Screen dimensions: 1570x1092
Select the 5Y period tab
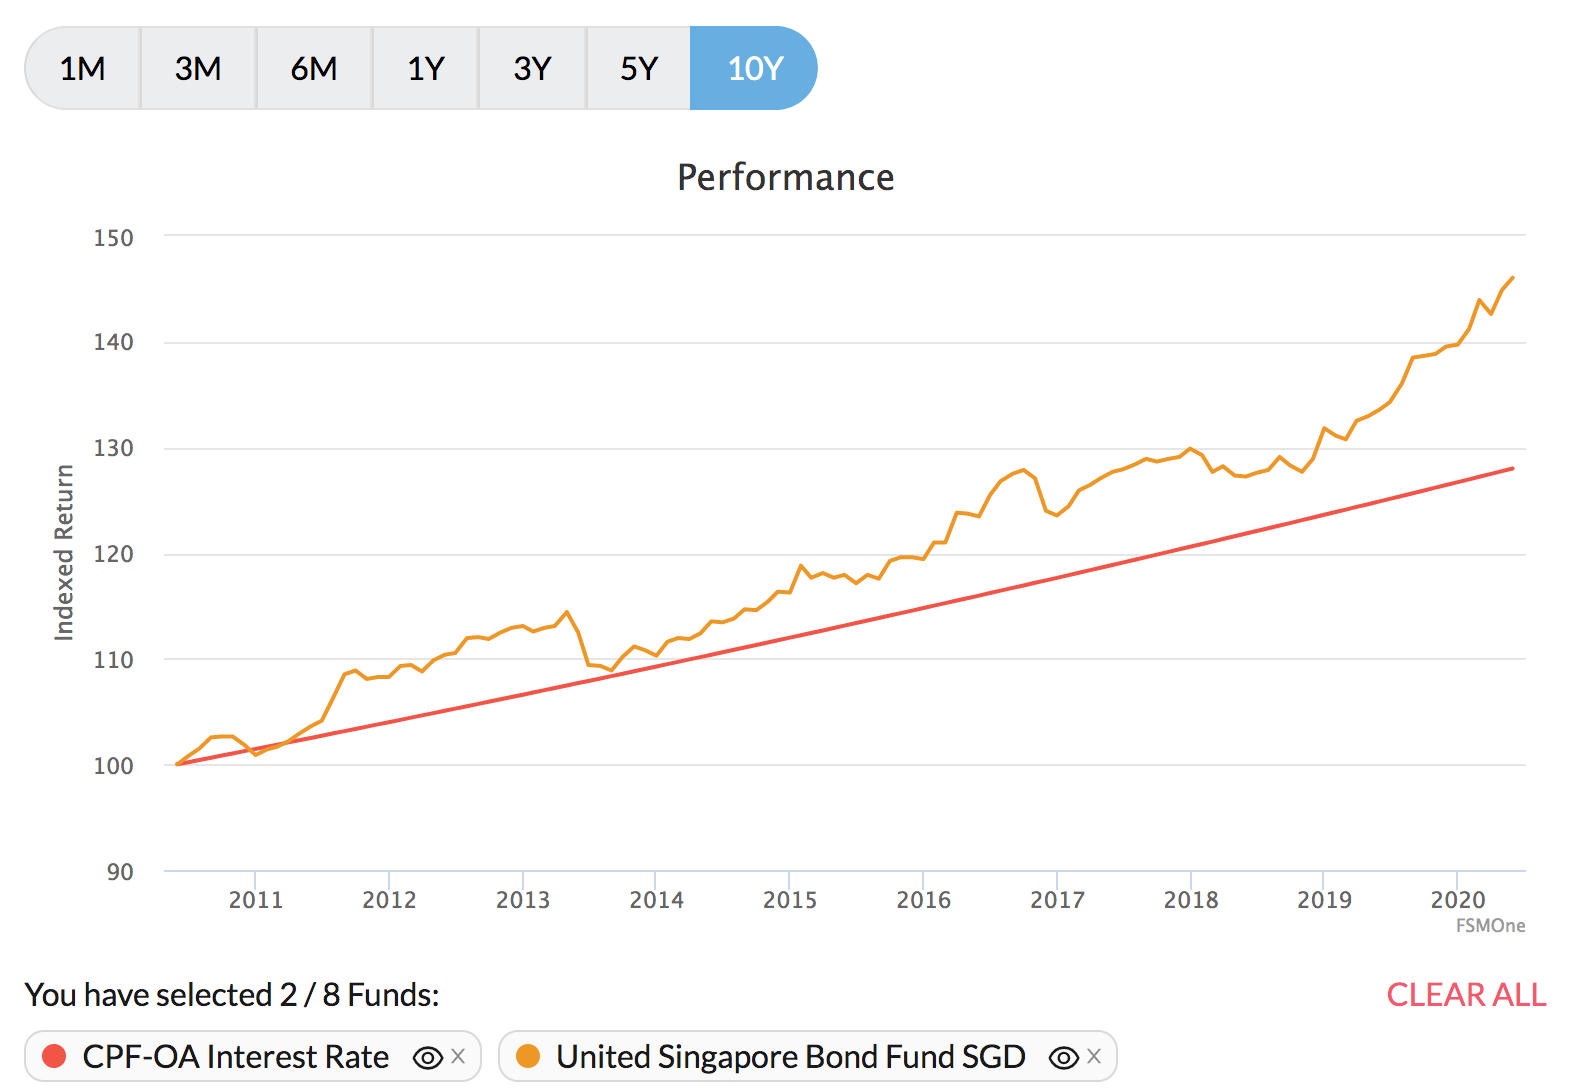point(639,69)
